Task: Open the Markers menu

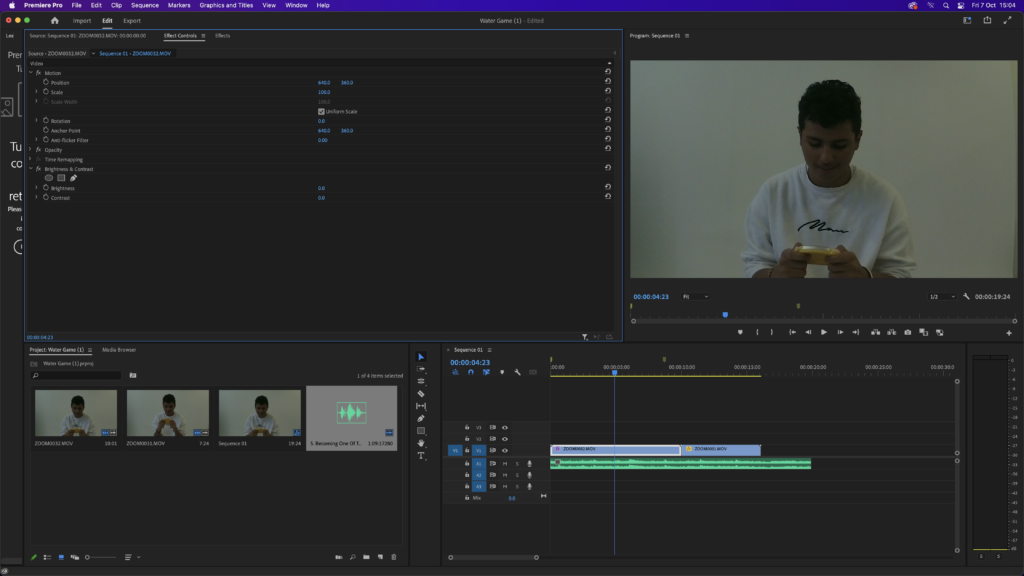Action: pyautogui.click(x=179, y=5)
